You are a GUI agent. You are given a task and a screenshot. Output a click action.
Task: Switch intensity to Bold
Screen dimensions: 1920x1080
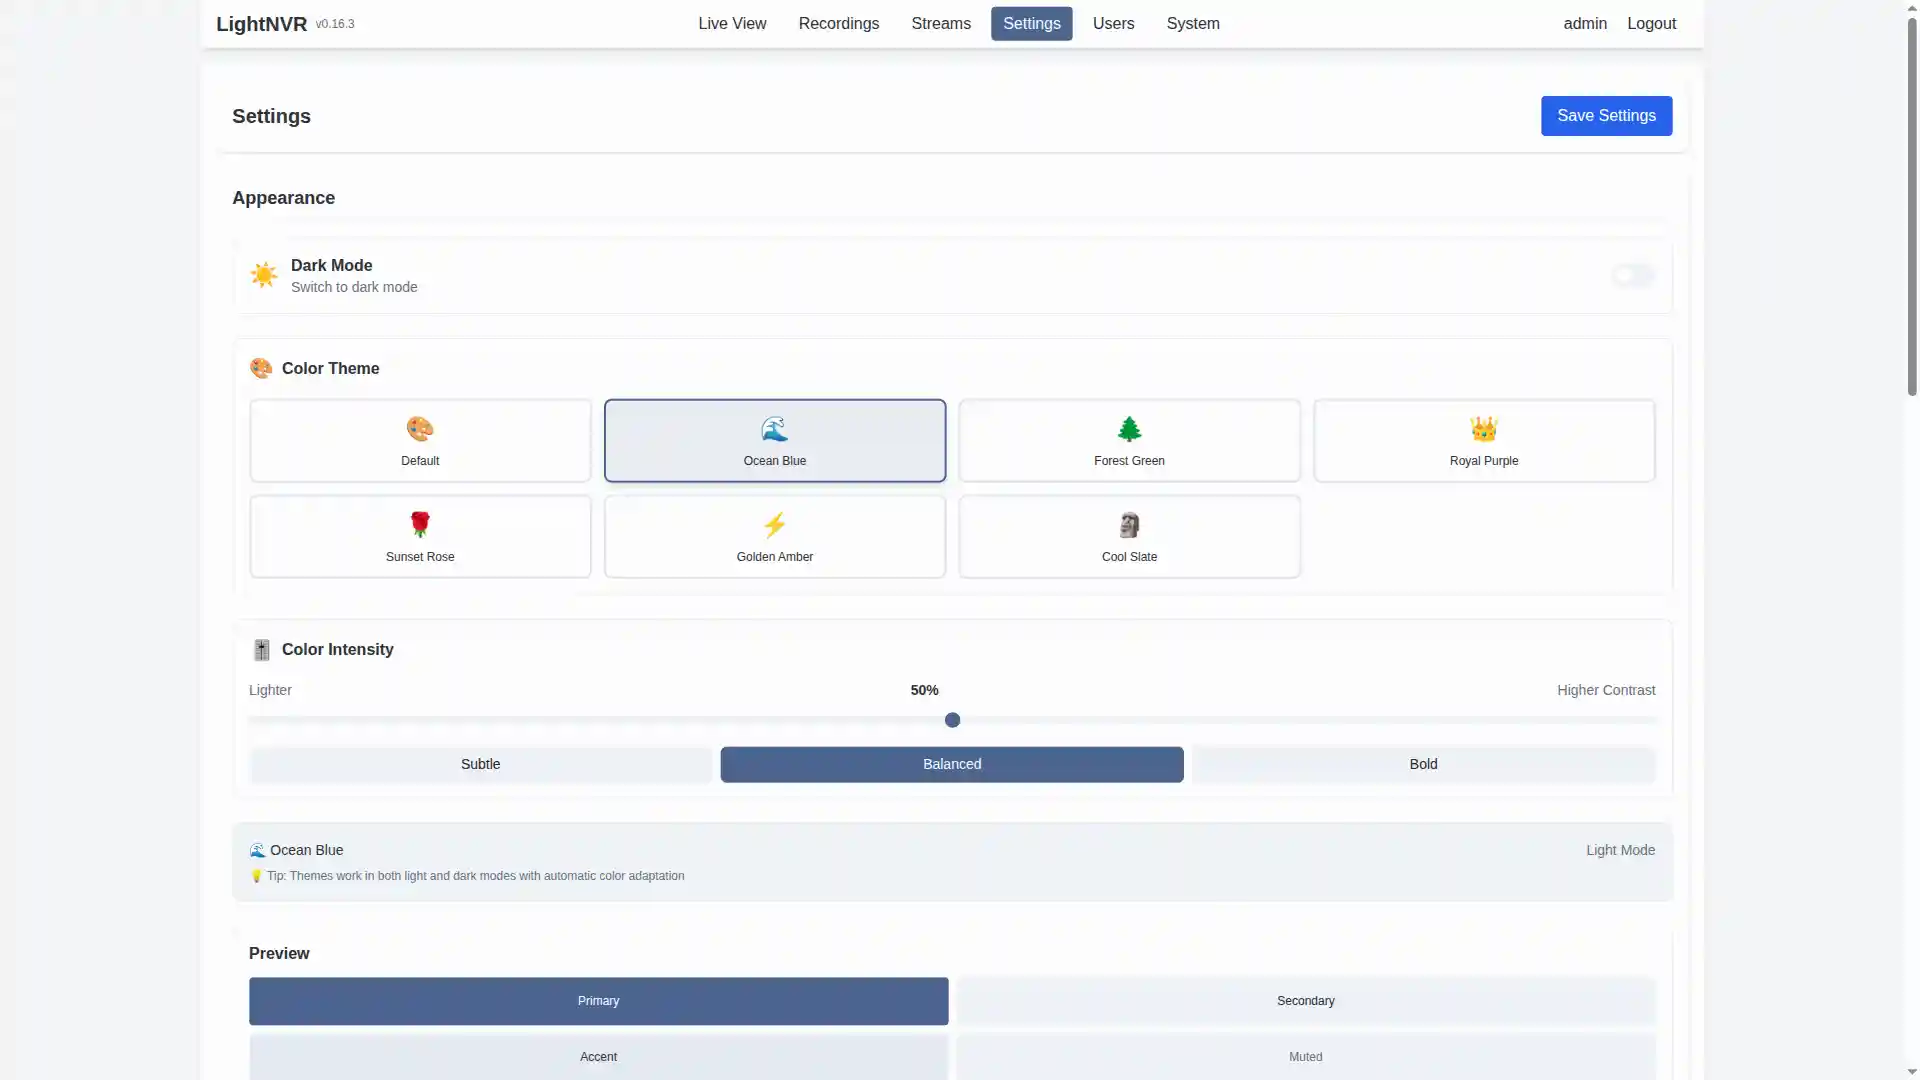[x=1423, y=764]
